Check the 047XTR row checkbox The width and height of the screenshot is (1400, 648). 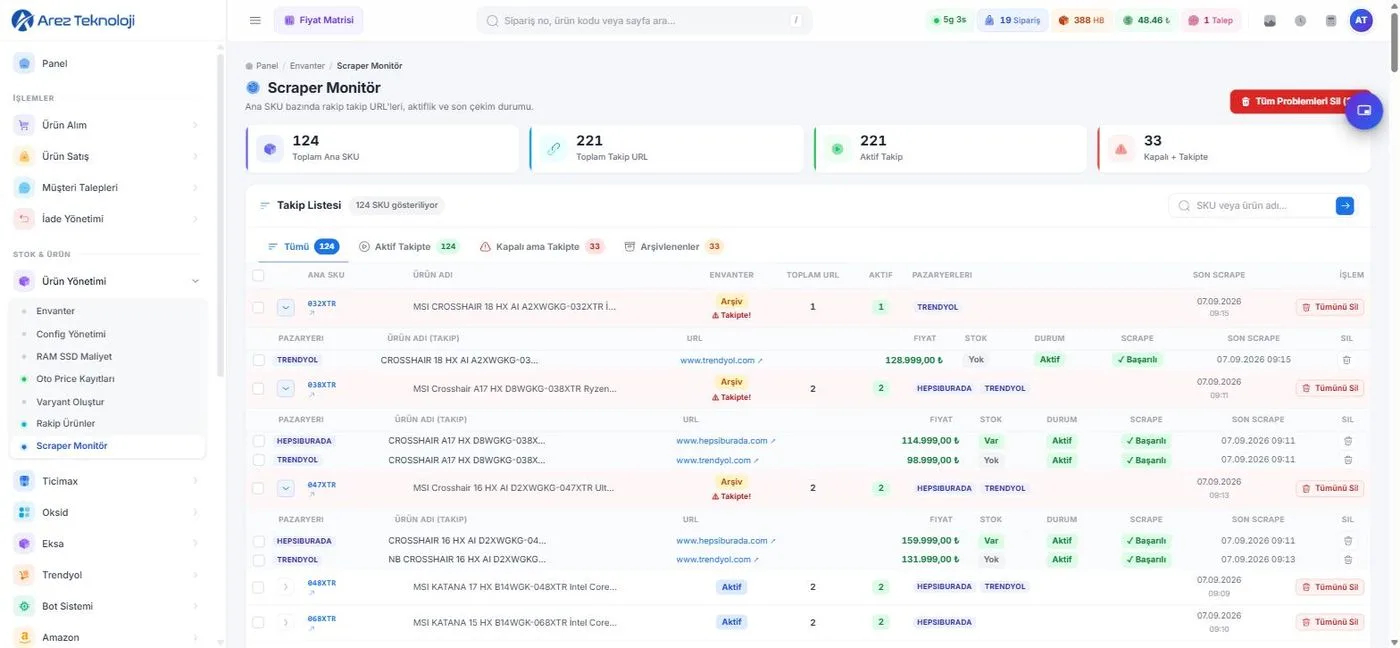click(258, 488)
